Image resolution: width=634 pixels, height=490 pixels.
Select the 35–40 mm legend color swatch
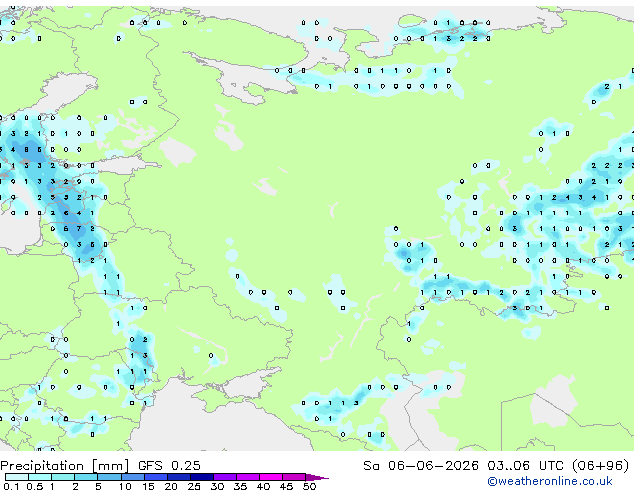point(248,477)
